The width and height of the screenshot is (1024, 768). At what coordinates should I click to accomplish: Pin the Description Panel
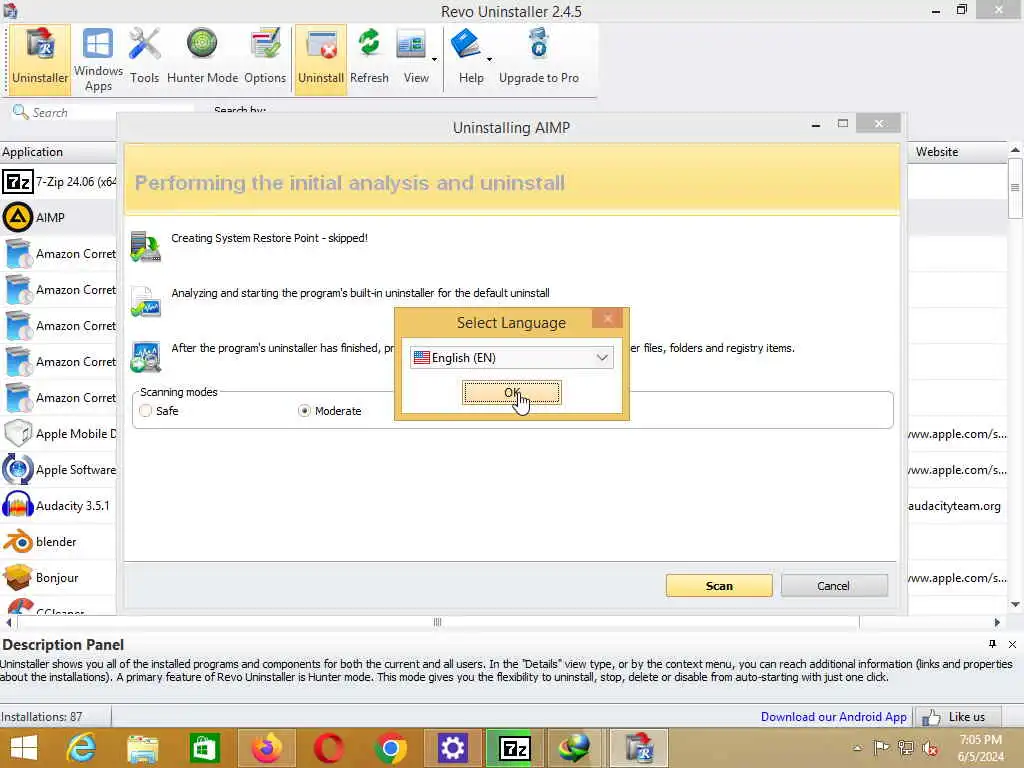(x=992, y=644)
